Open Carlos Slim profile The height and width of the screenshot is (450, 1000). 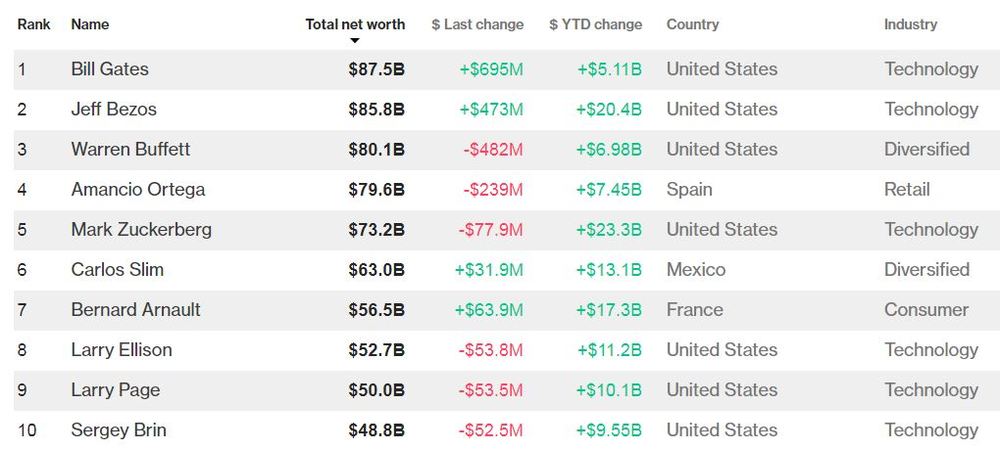[117, 269]
